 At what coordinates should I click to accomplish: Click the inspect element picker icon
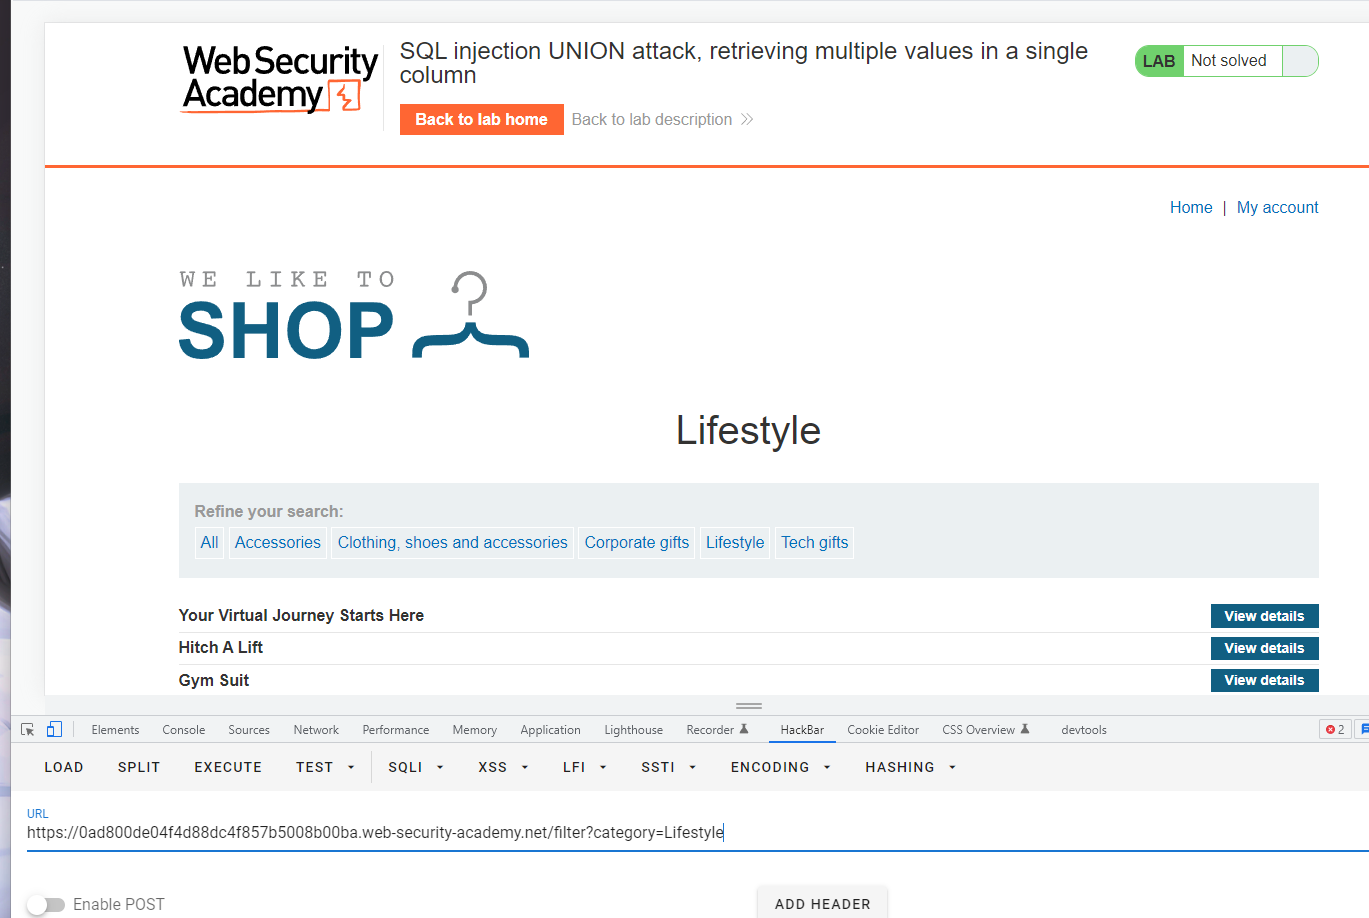(x=28, y=730)
